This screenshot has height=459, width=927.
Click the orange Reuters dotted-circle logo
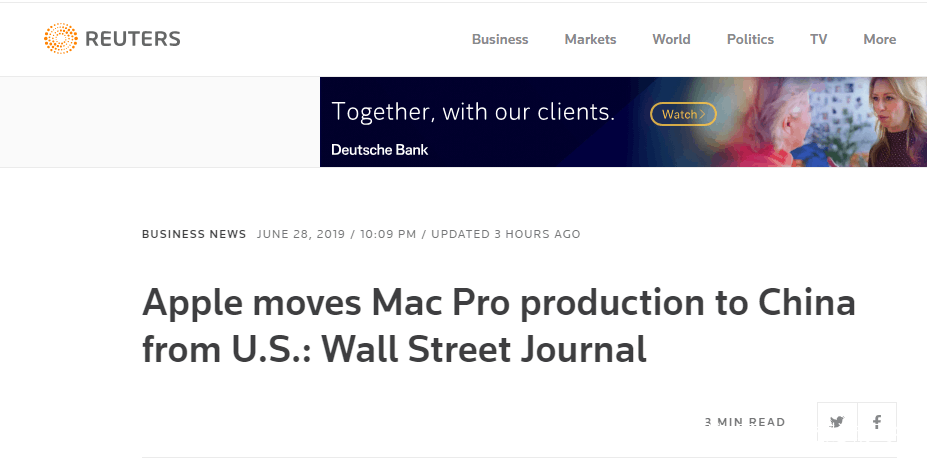60,39
